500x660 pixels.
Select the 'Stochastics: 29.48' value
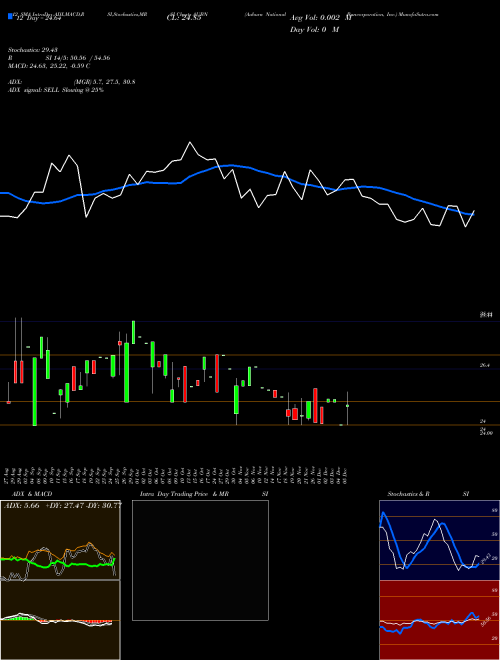click(x=32, y=50)
